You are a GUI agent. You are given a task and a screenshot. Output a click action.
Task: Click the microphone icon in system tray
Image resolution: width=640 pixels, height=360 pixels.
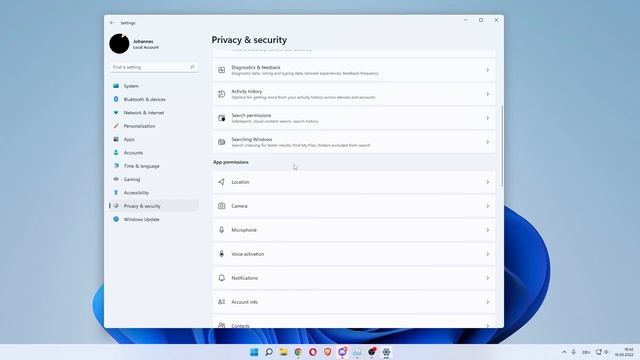[x=574, y=352]
